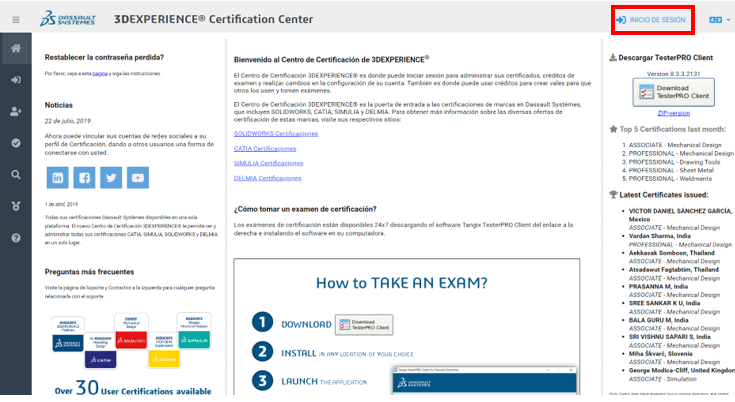This screenshot has height=402, width=735.
Task: Click the certification badges image
Action: coord(131,340)
